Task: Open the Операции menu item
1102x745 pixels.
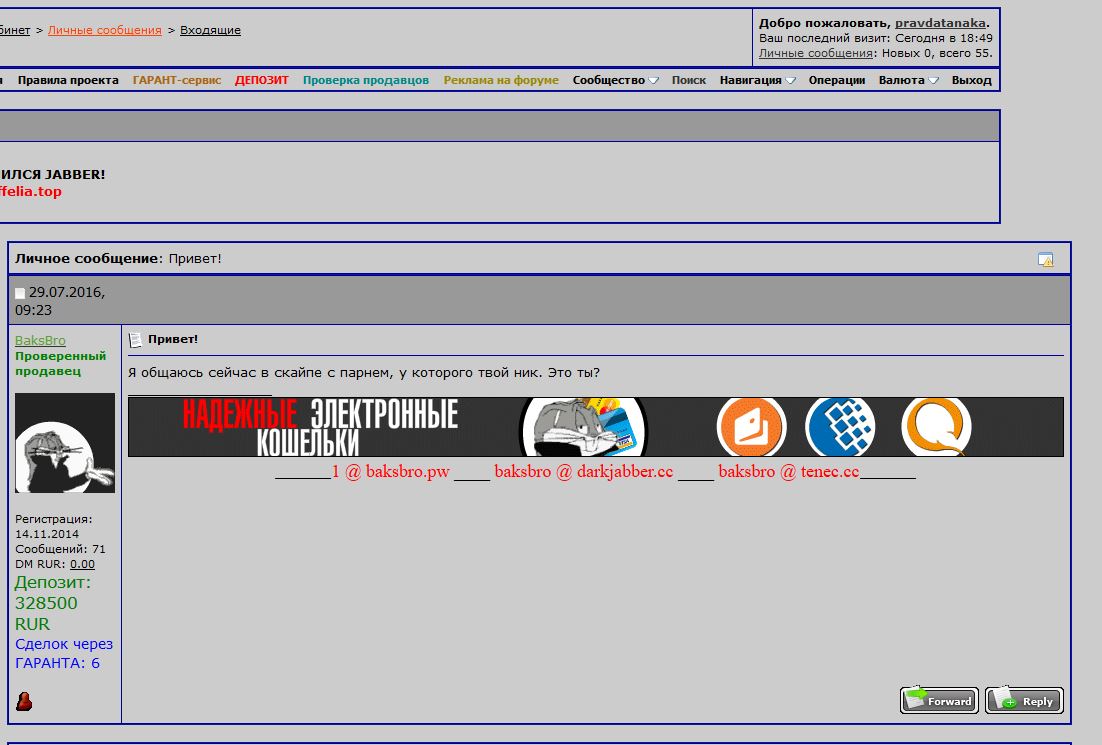Action: pos(836,80)
